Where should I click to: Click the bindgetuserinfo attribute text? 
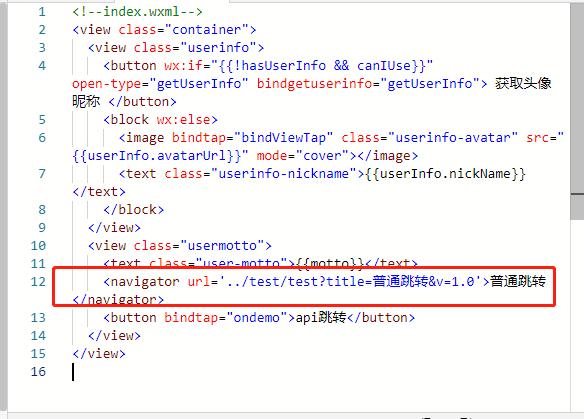pyautogui.click(x=314, y=84)
